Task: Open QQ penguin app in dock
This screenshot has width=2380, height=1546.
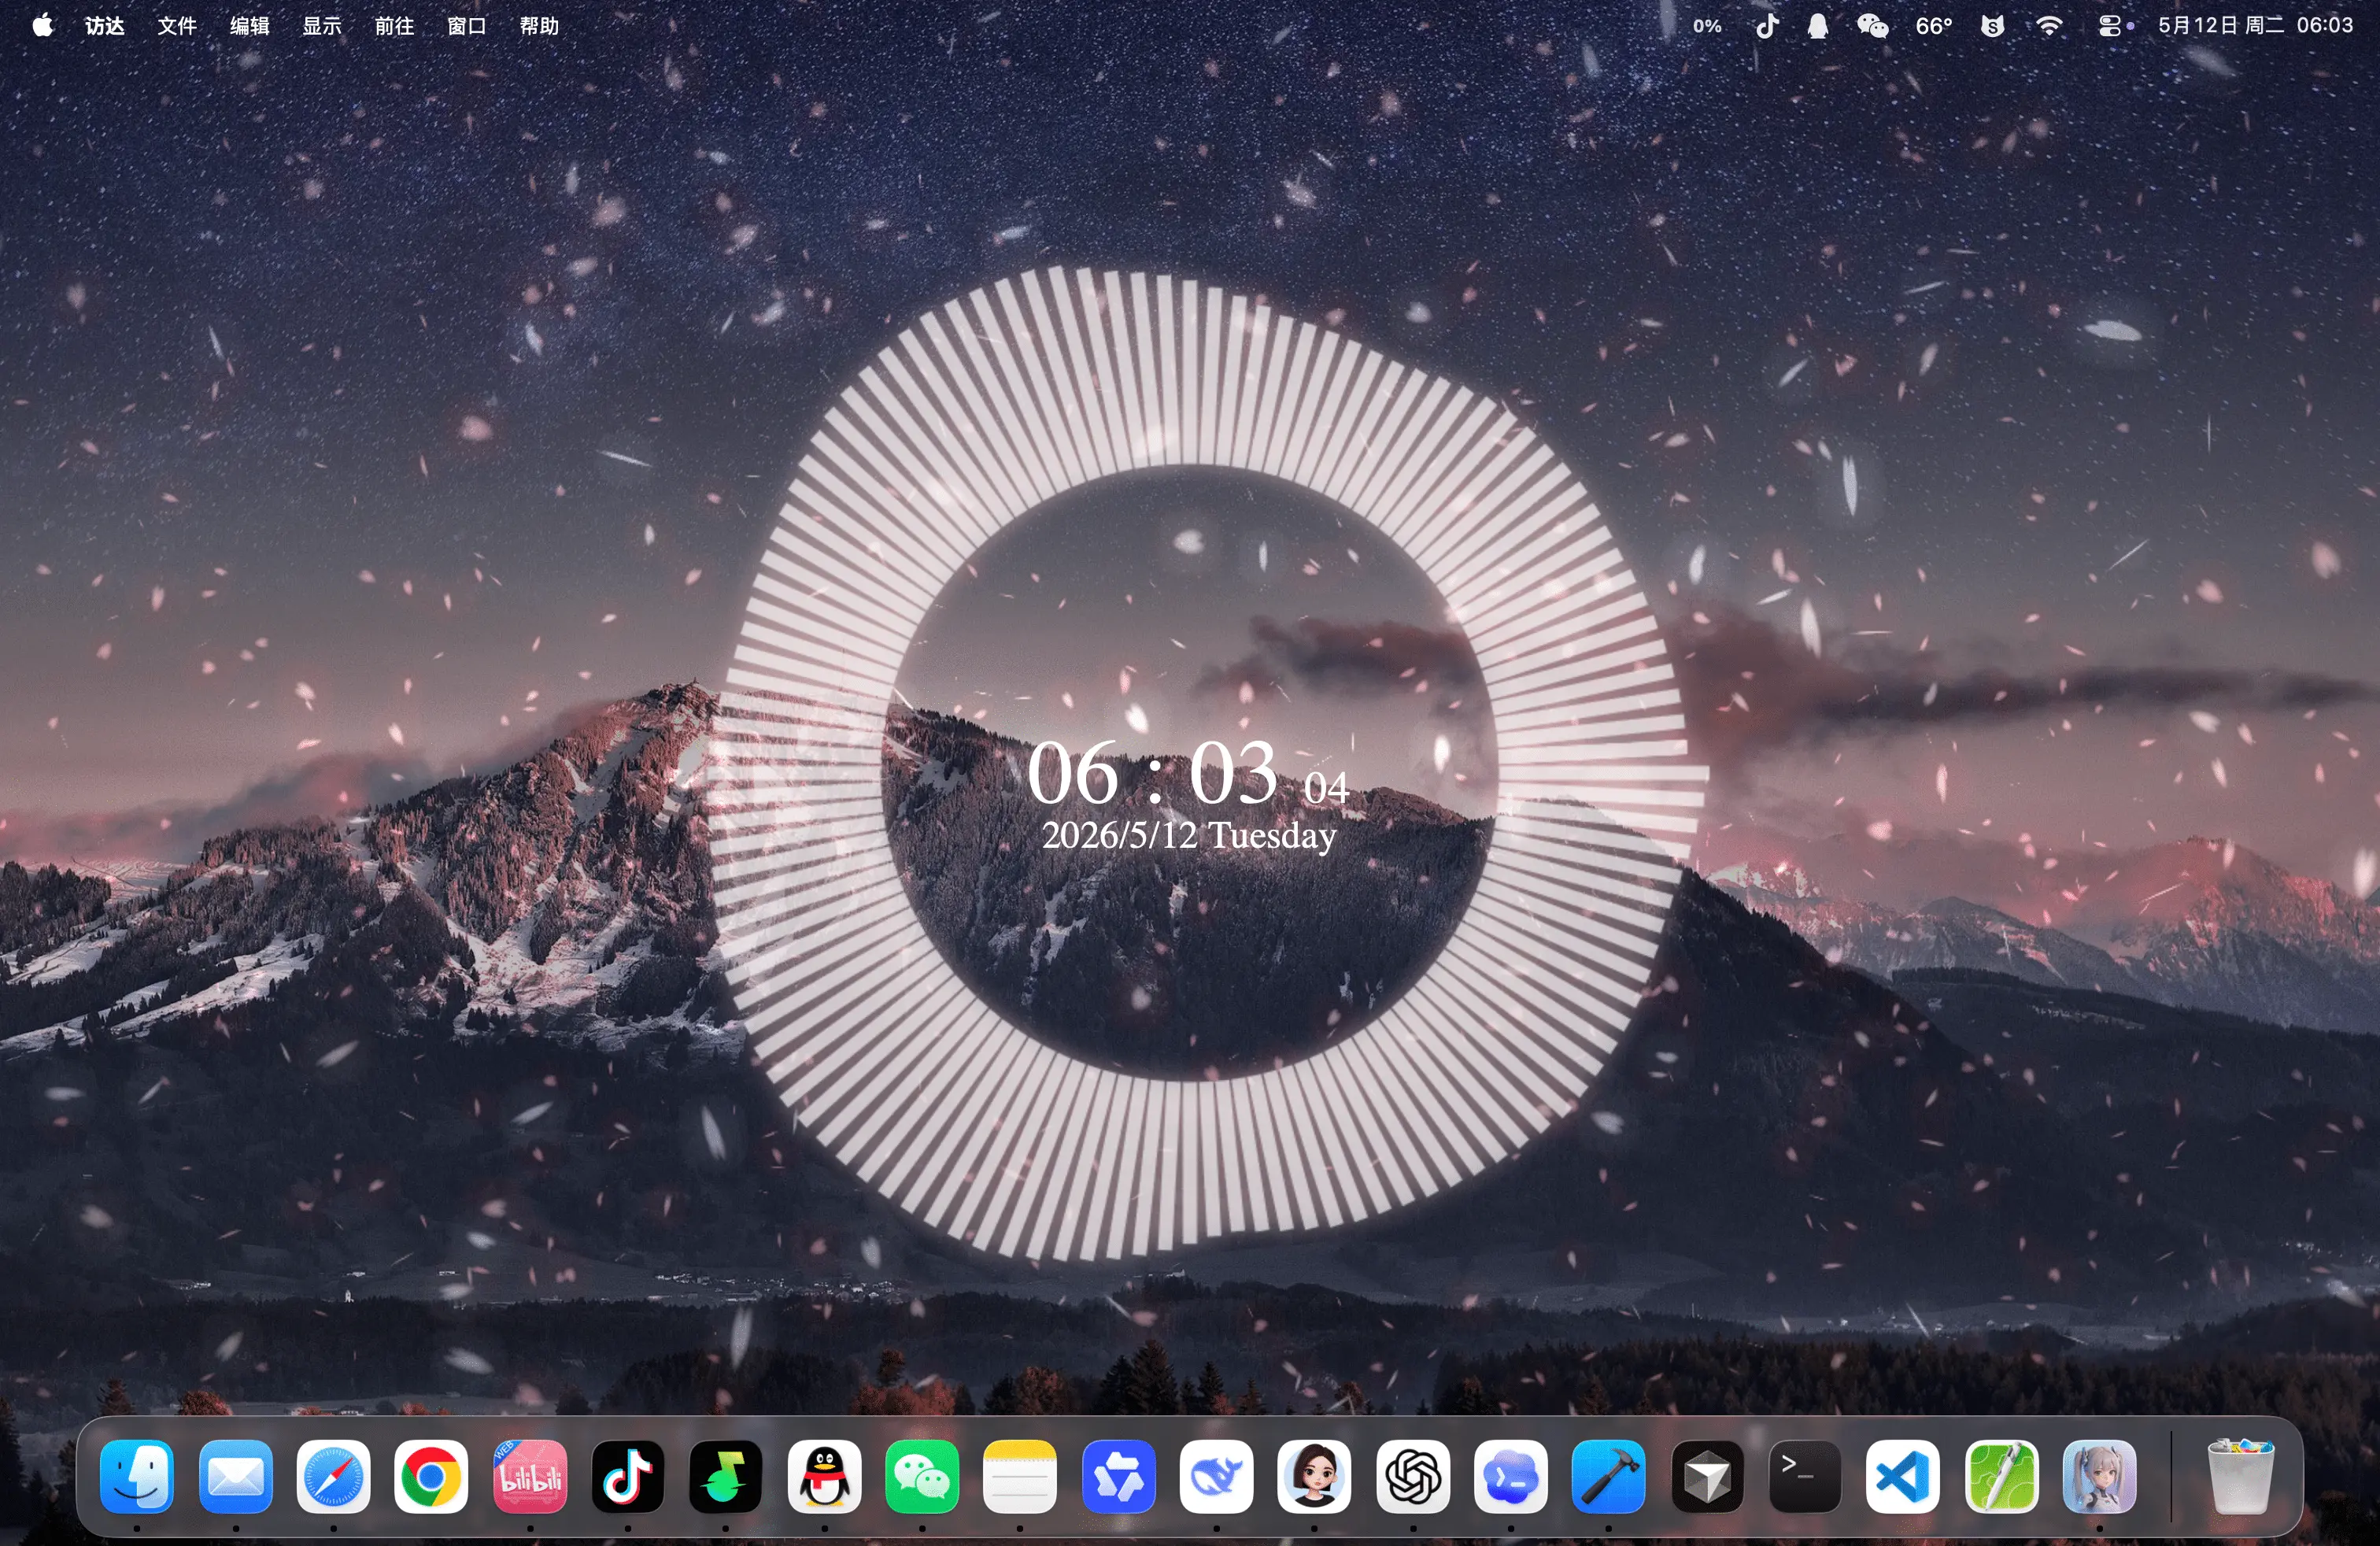Action: (823, 1477)
